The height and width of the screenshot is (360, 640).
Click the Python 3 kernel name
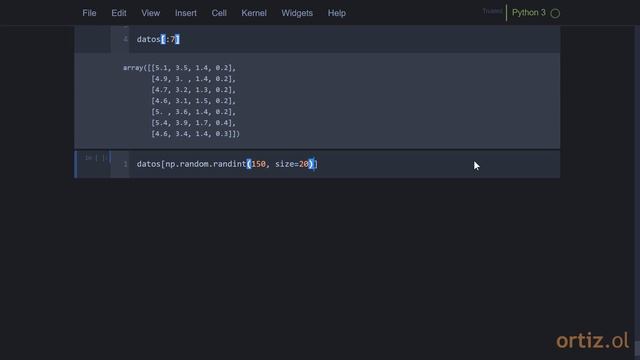pyautogui.click(x=529, y=13)
